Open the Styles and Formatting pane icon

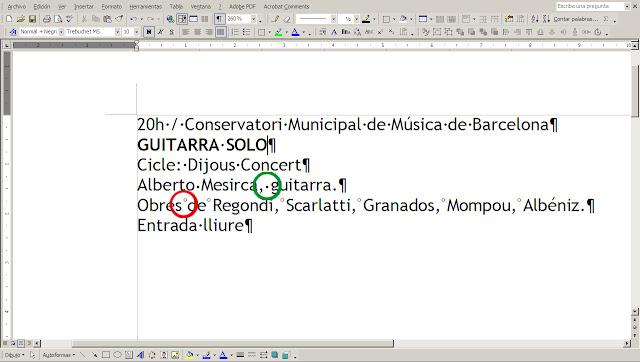(x=12, y=32)
